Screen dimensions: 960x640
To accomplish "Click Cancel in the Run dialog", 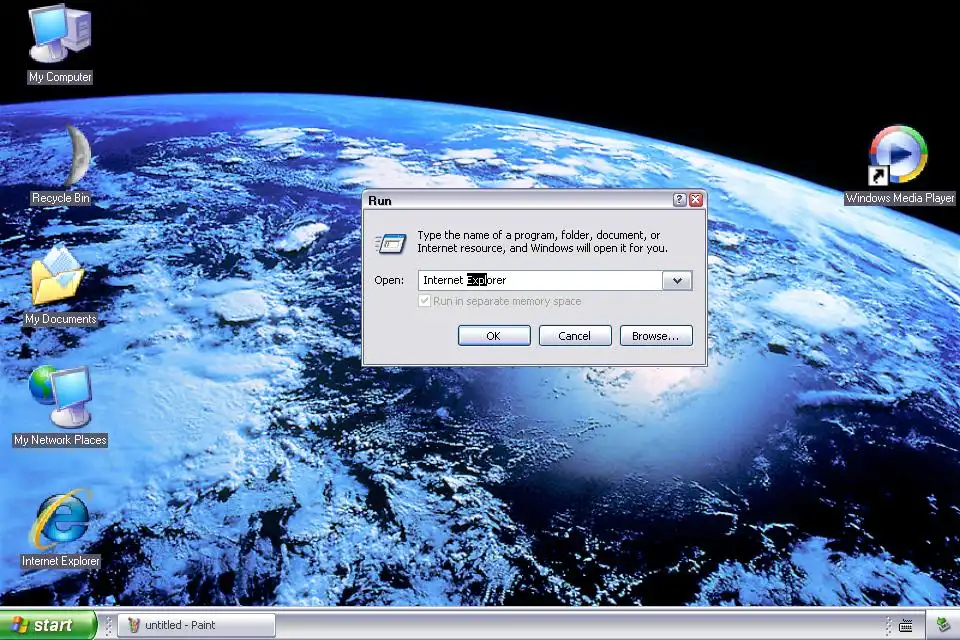I will (x=575, y=336).
